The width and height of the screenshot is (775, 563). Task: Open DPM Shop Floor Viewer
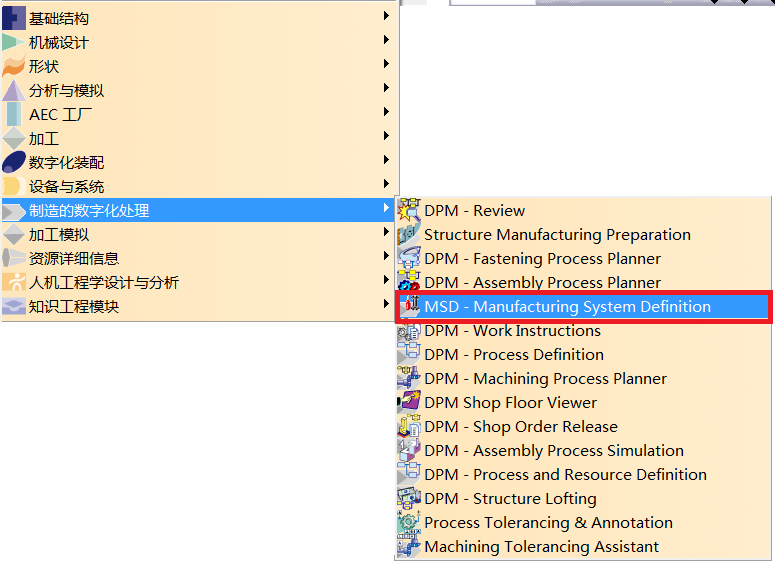(x=584, y=402)
